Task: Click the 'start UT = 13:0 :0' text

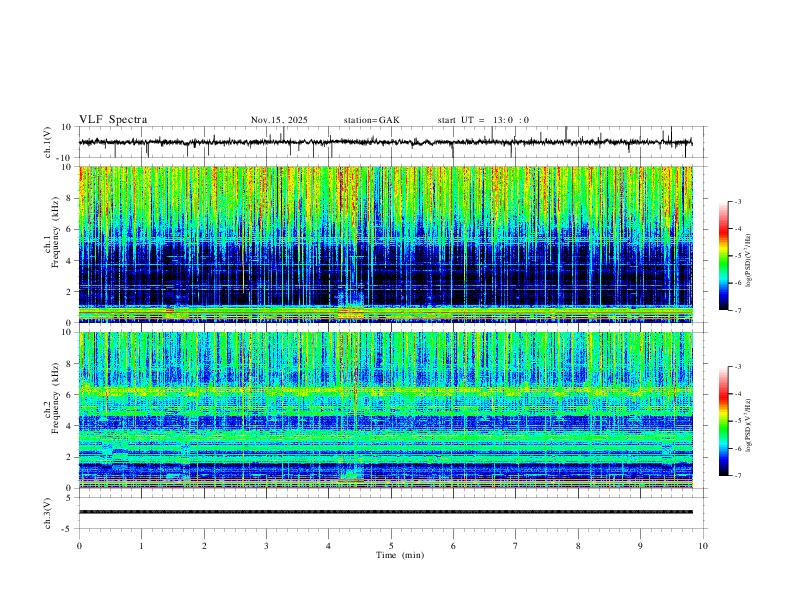Action: 483,120
